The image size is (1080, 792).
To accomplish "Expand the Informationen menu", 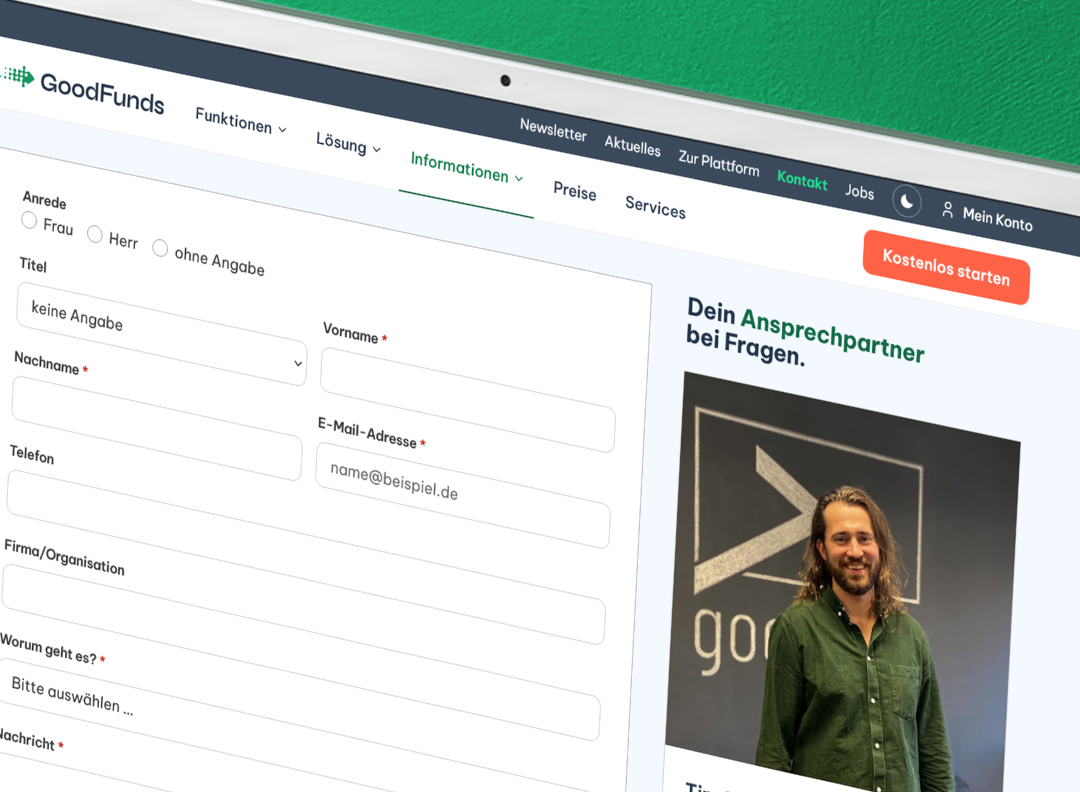I will (x=466, y=169).
